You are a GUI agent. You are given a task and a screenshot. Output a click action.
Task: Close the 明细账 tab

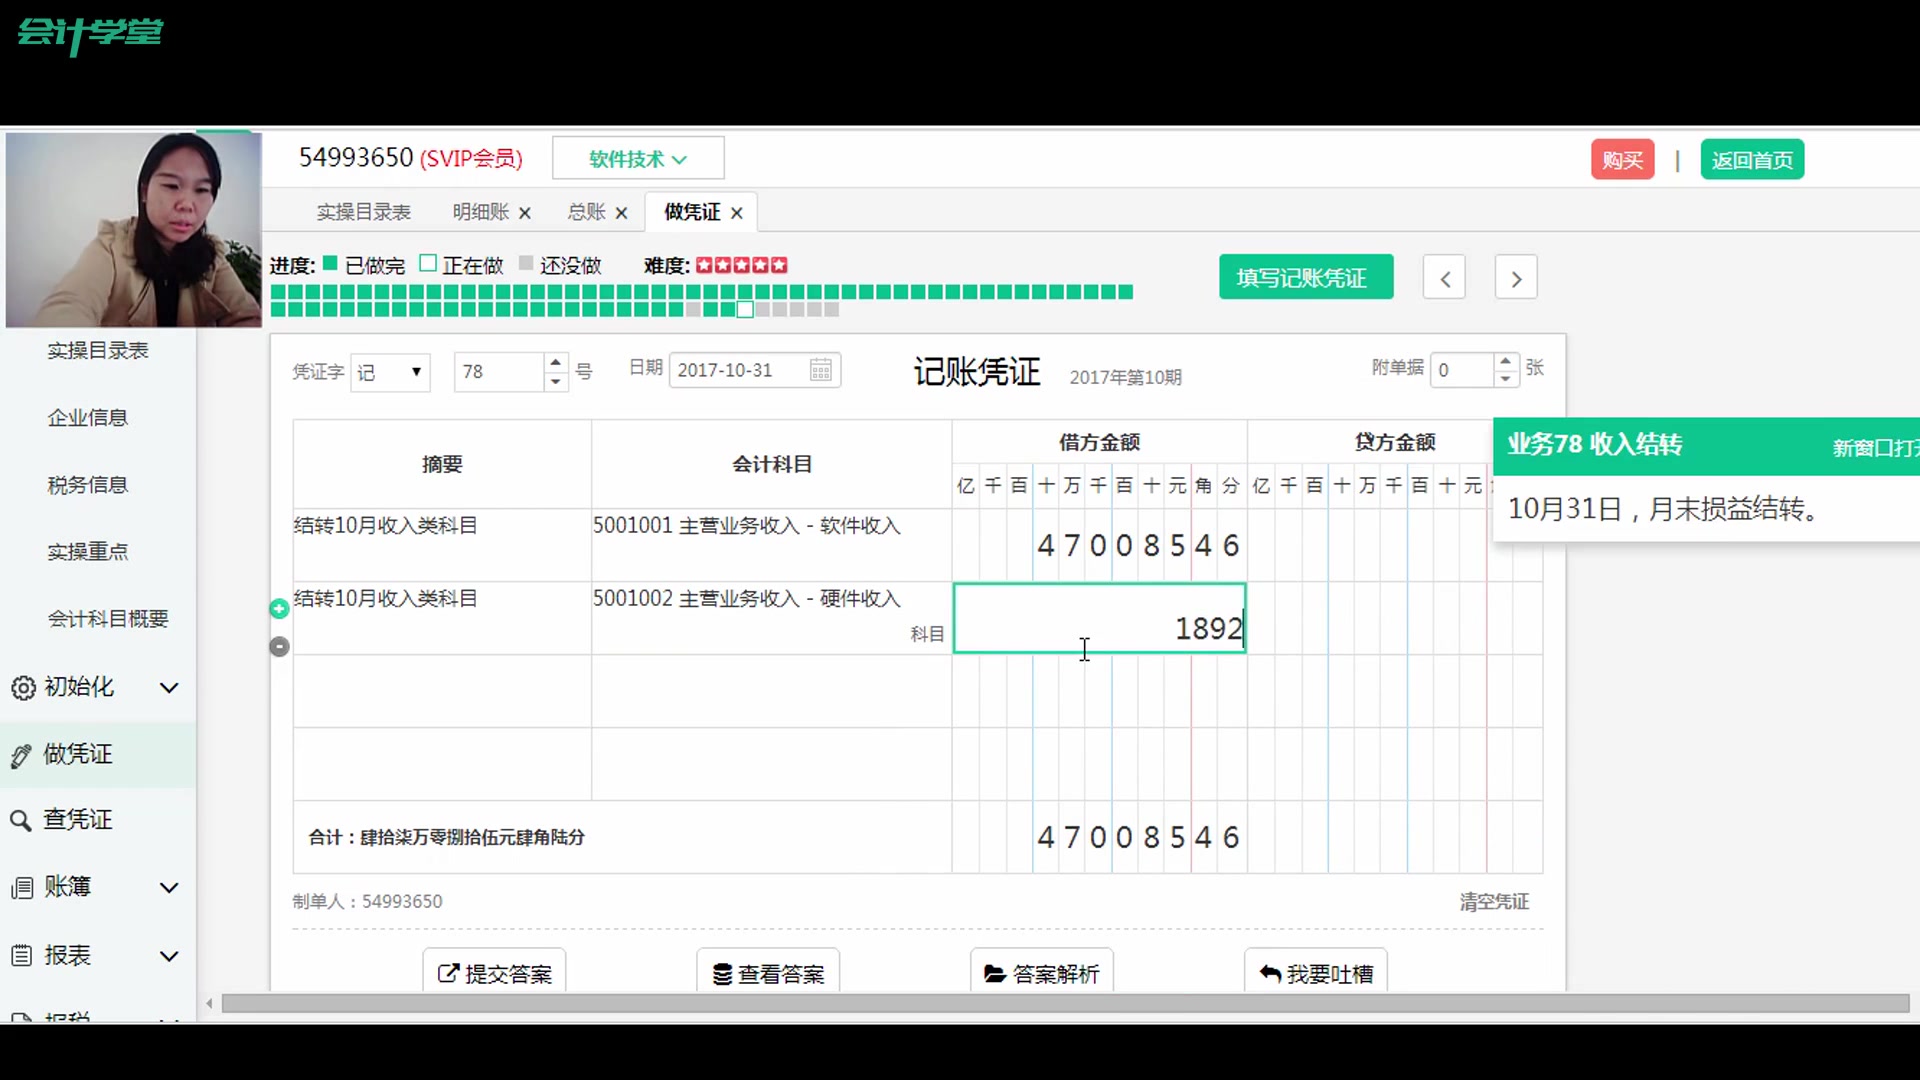tap(525, 213)
